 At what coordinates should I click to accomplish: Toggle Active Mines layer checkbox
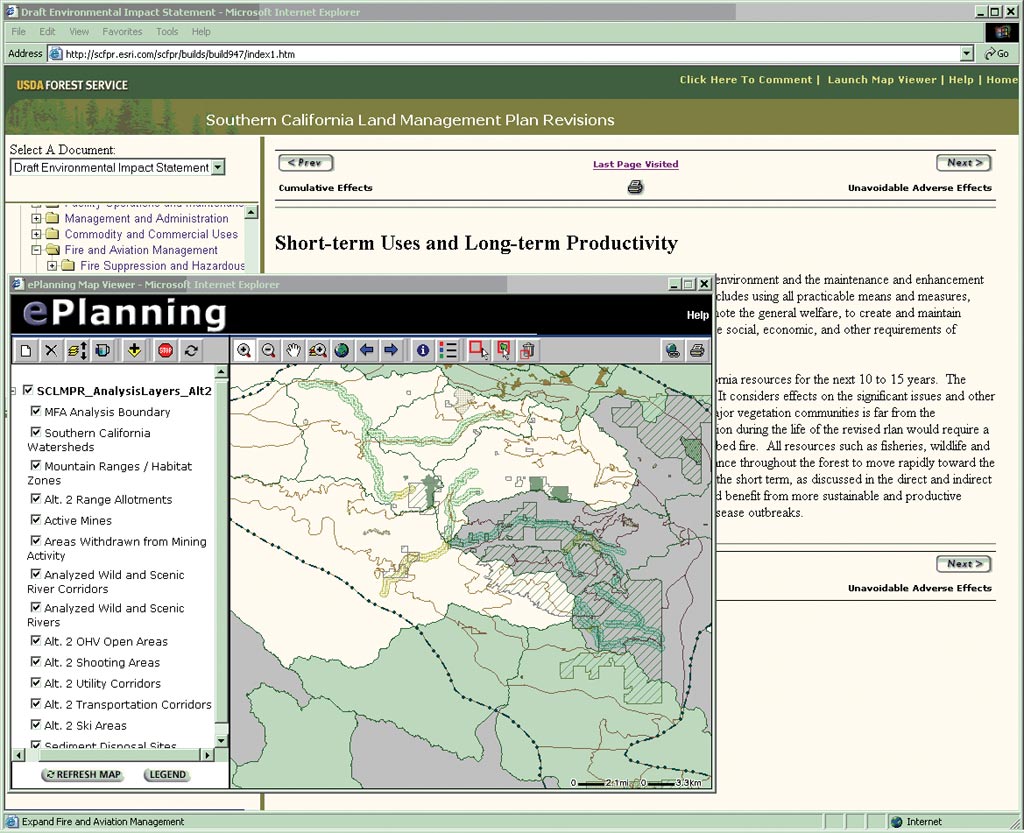[x=36, y=519]
